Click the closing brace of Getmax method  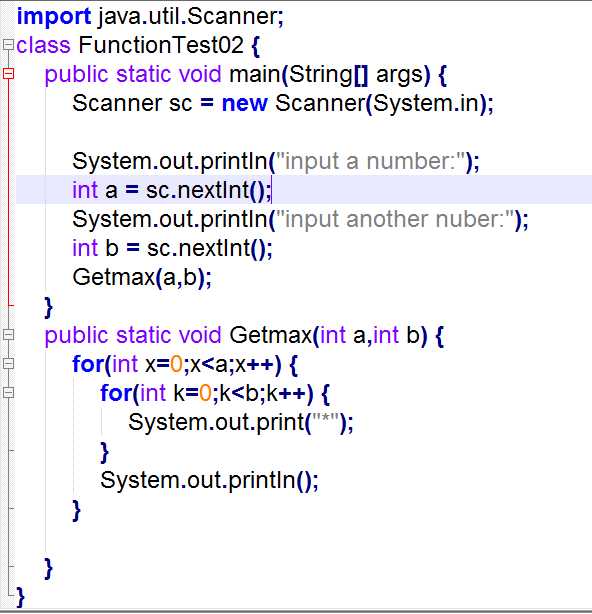[x=49, y=568]
